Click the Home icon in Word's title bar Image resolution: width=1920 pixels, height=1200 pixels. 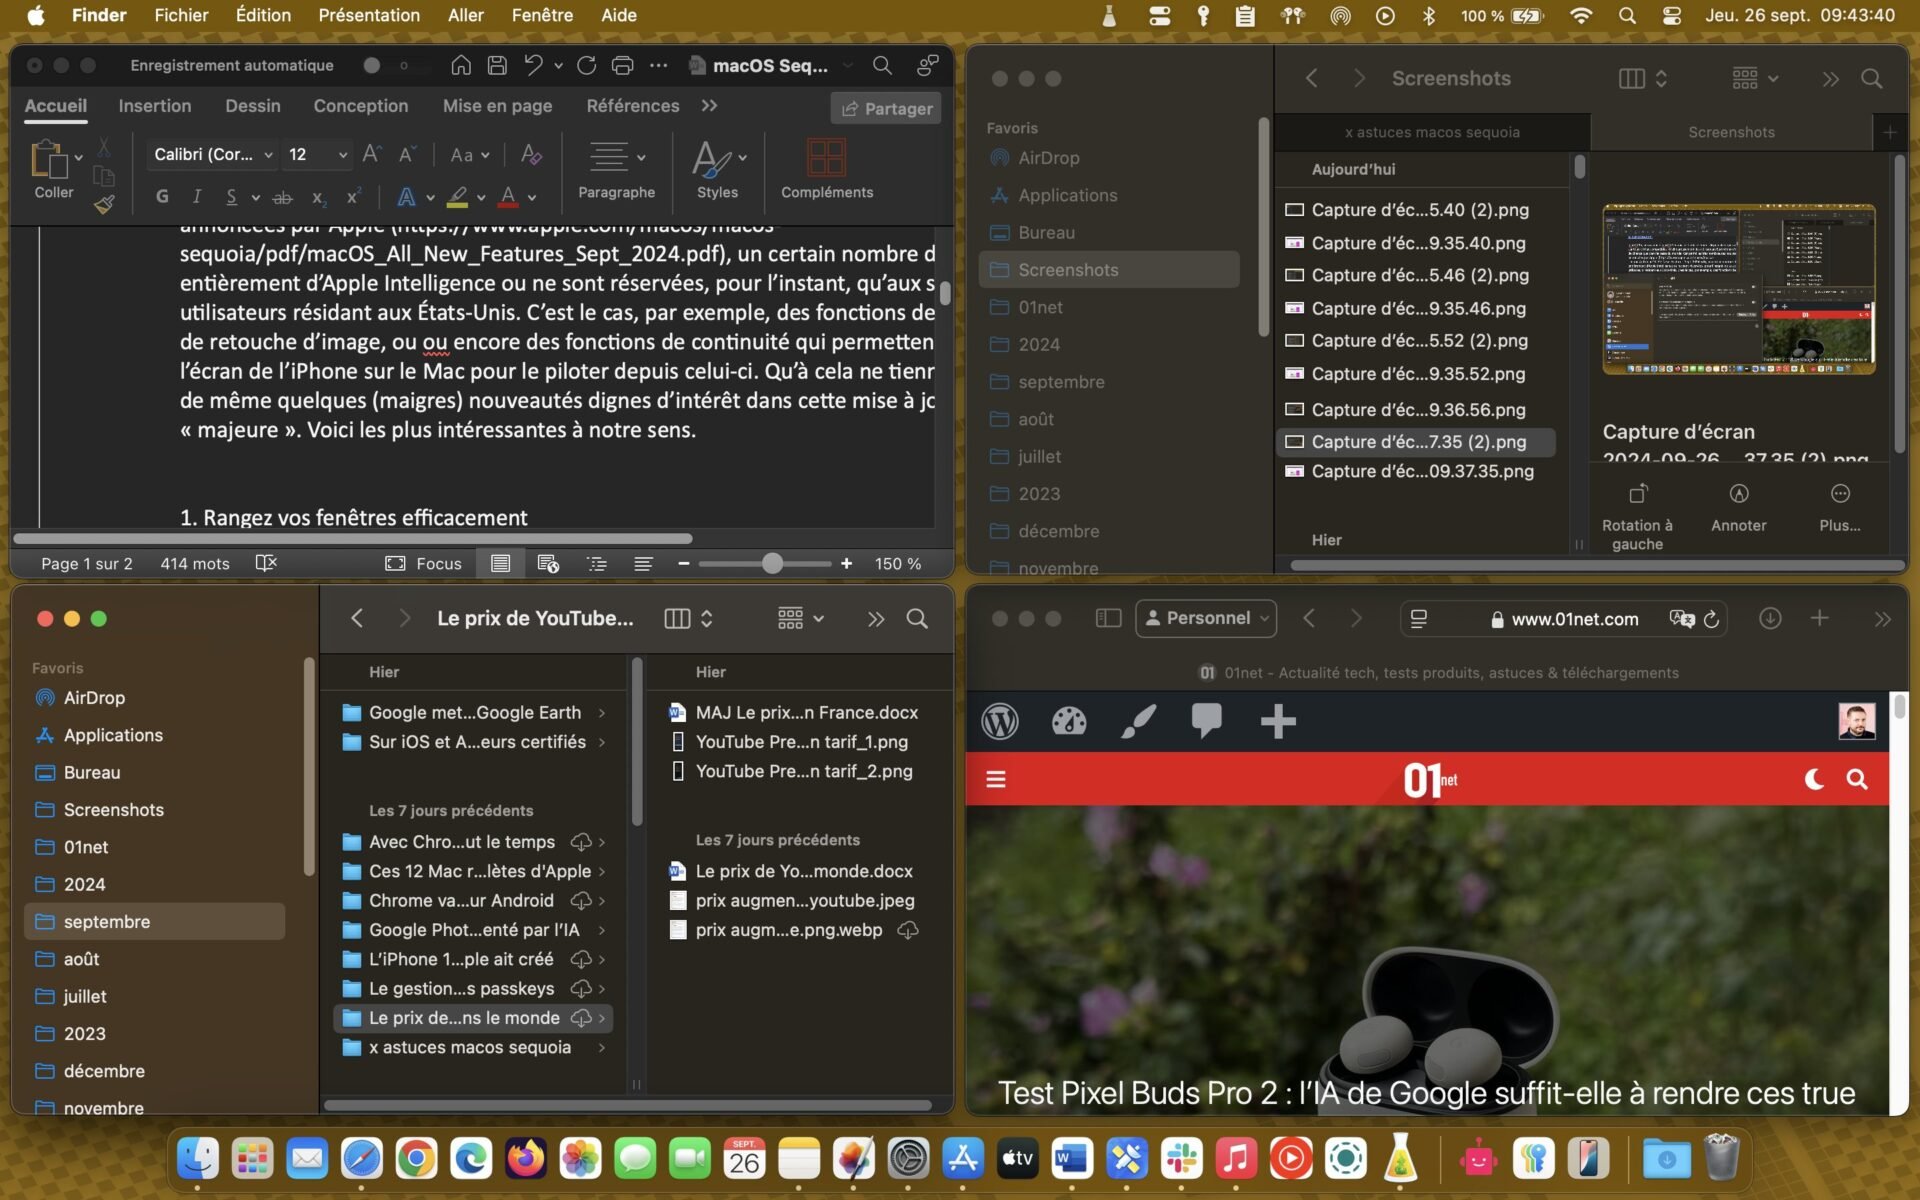(461, 65)
